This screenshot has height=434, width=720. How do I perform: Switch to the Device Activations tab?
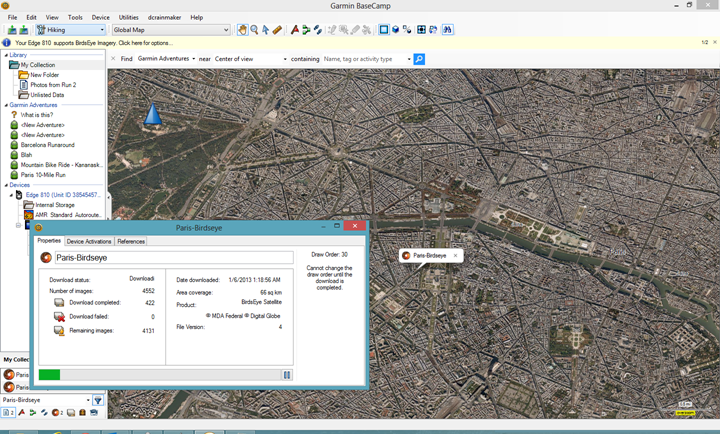click(89, 242)
